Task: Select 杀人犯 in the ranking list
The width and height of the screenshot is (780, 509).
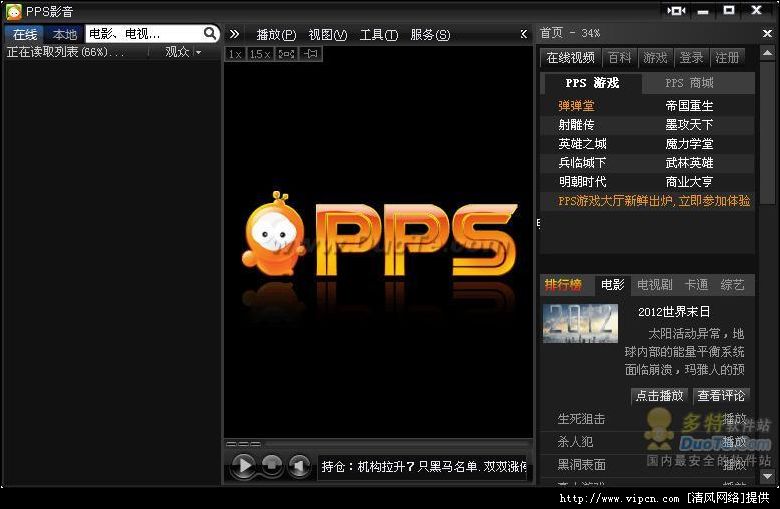Action: [575, 441]
